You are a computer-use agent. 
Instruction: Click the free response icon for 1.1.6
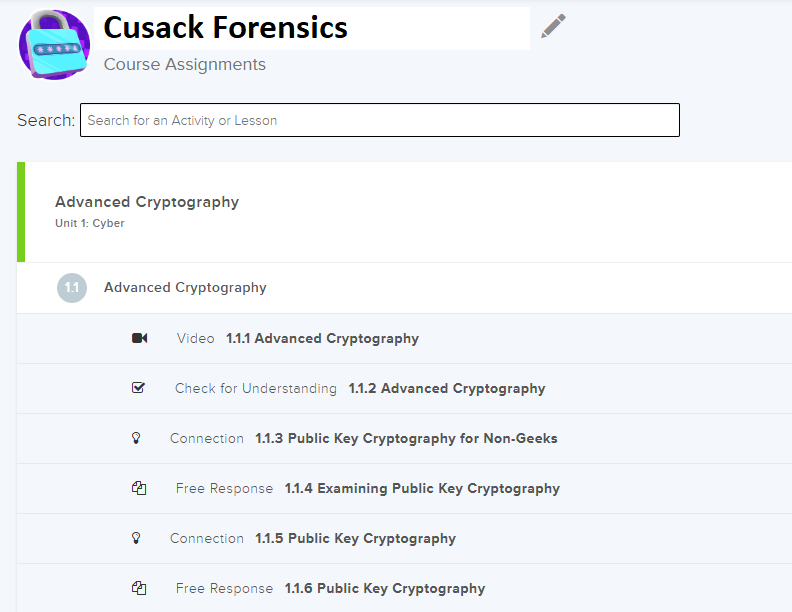coord(139,588)
